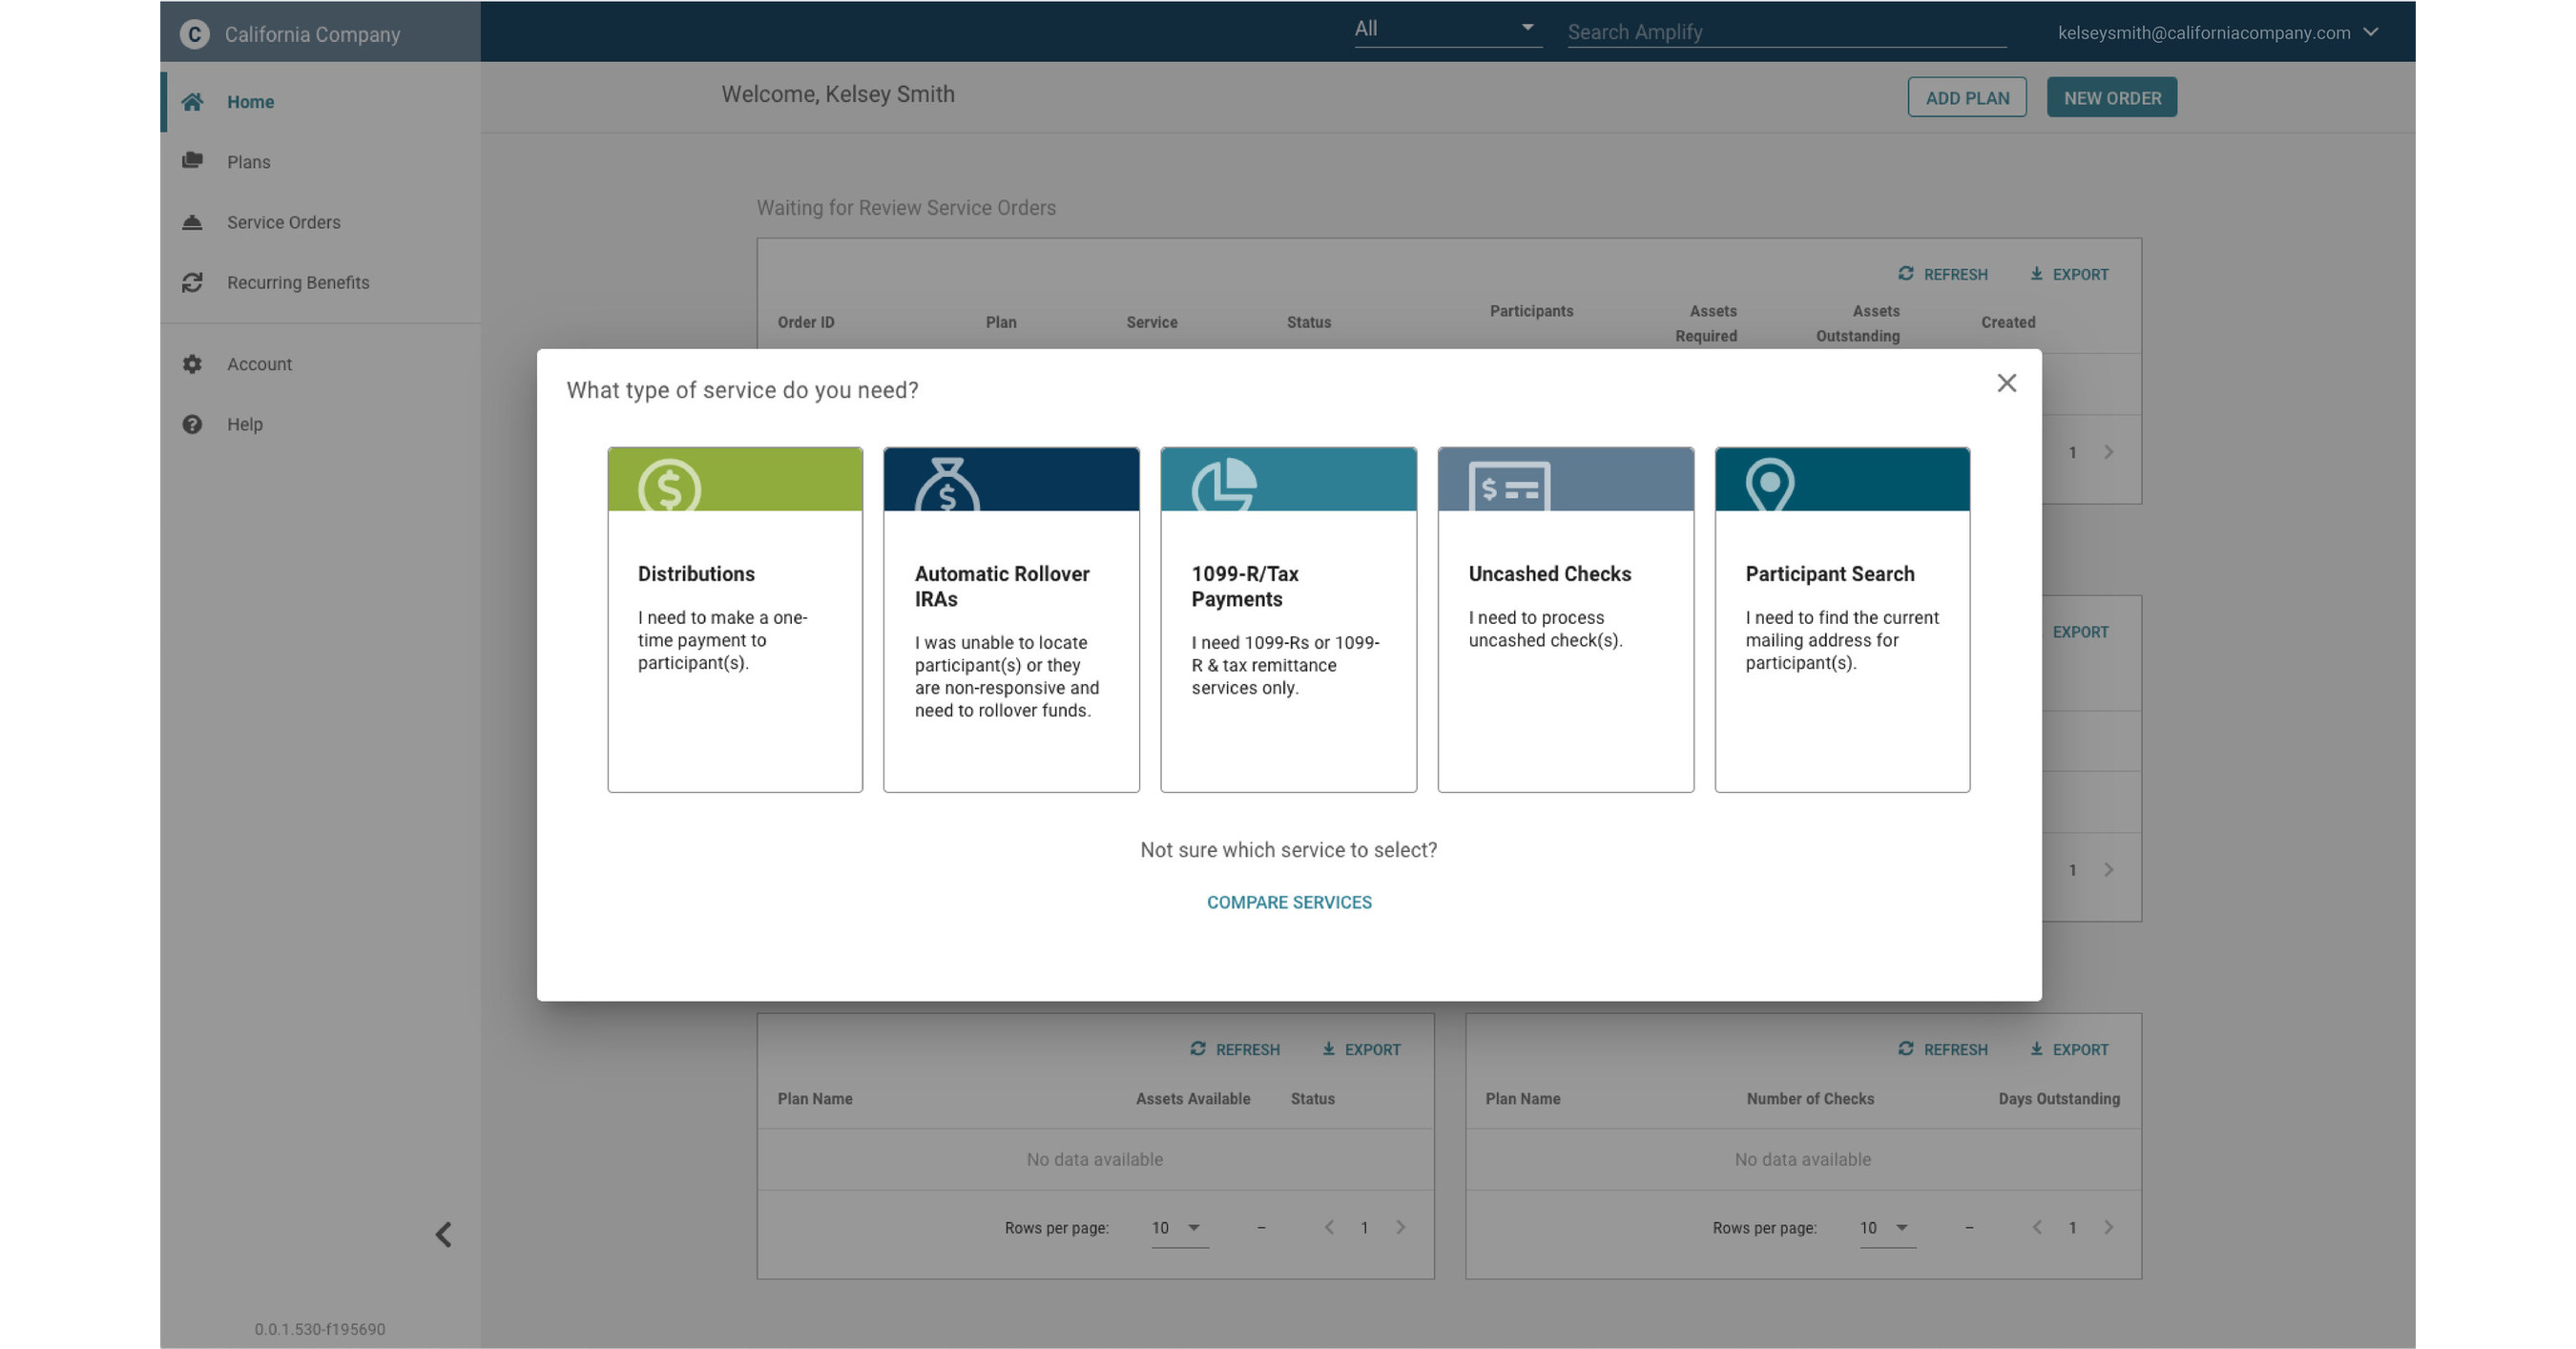Click the Account gear icon
2576x1349 pixels.
(x=193, y=364)
